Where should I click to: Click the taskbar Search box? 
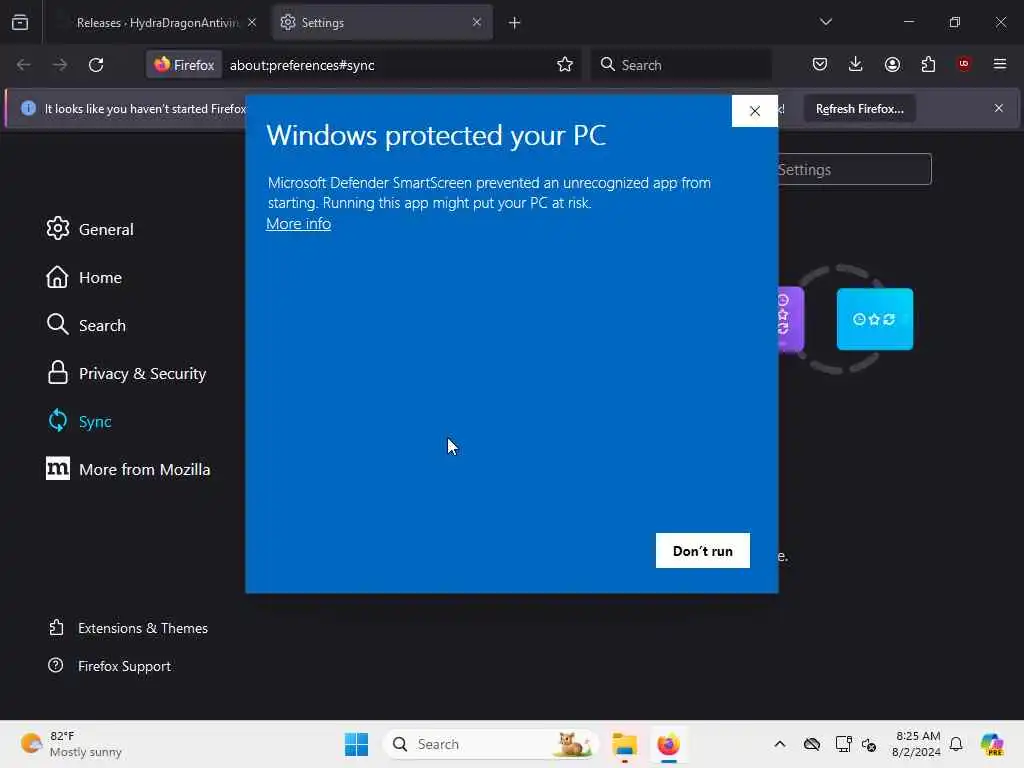pos(491,744)
